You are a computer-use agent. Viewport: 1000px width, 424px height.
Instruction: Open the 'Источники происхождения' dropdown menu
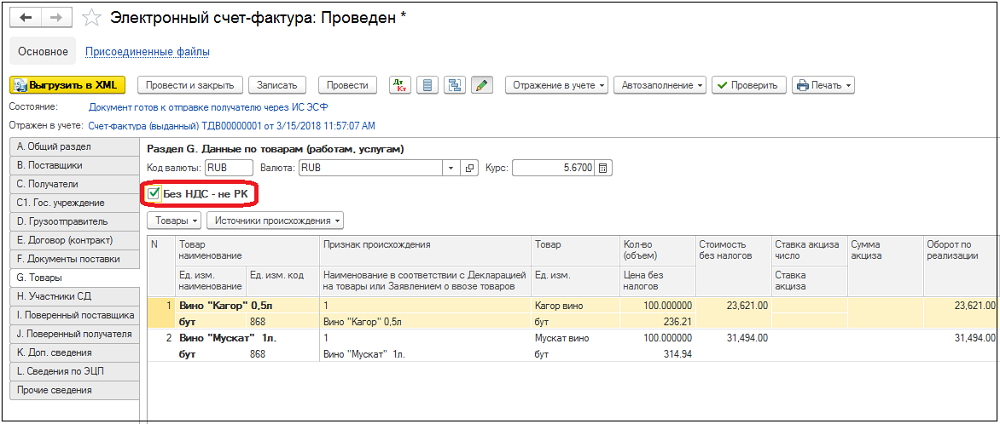[x=275, y=219]
